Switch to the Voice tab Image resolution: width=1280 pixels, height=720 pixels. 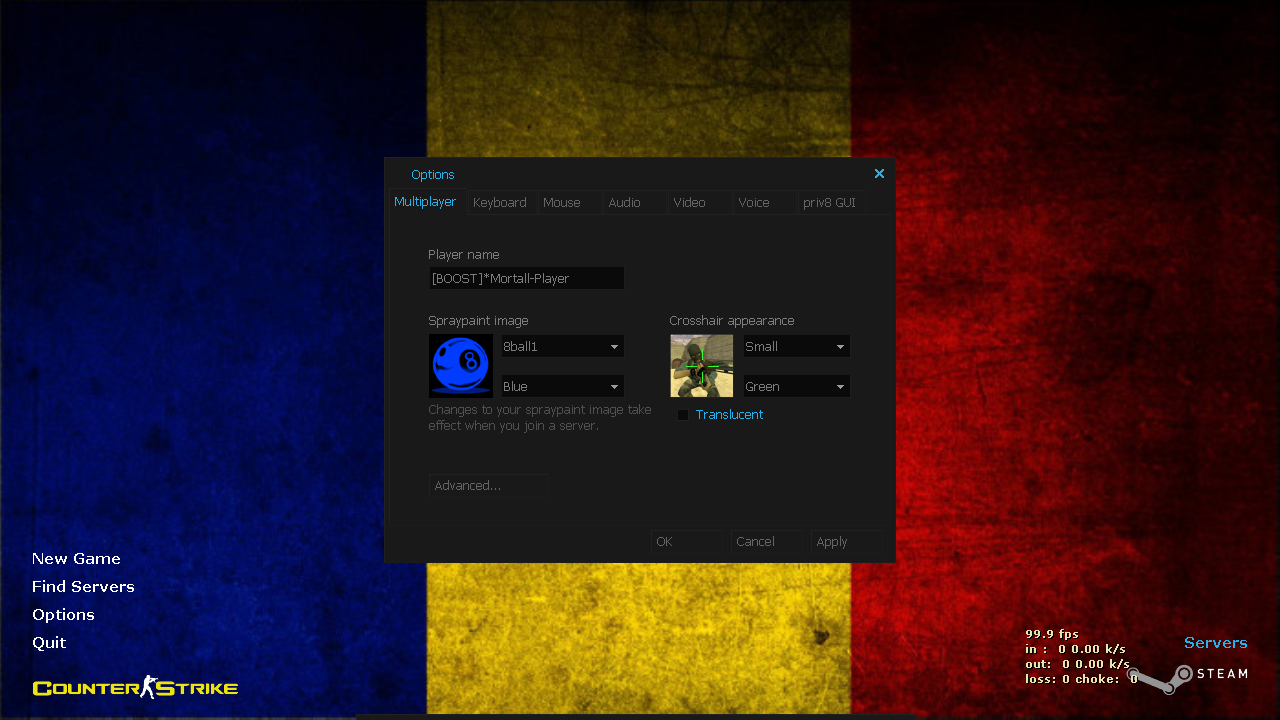753,202
